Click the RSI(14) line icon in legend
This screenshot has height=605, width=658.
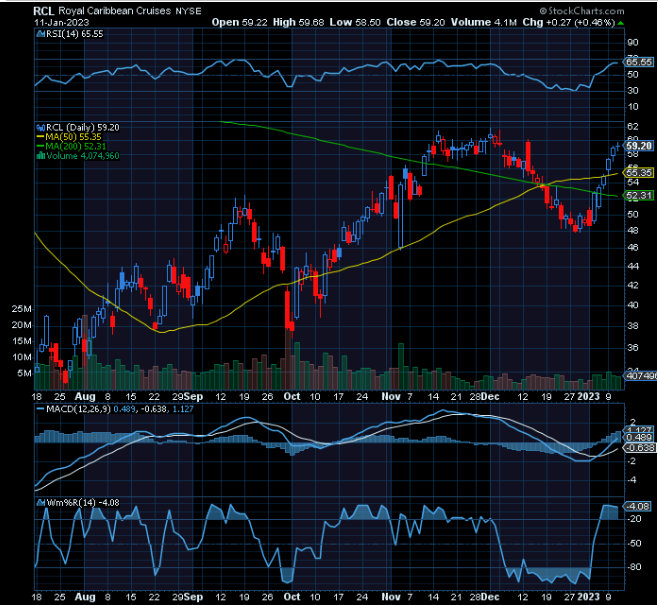(x=39, y=33)
